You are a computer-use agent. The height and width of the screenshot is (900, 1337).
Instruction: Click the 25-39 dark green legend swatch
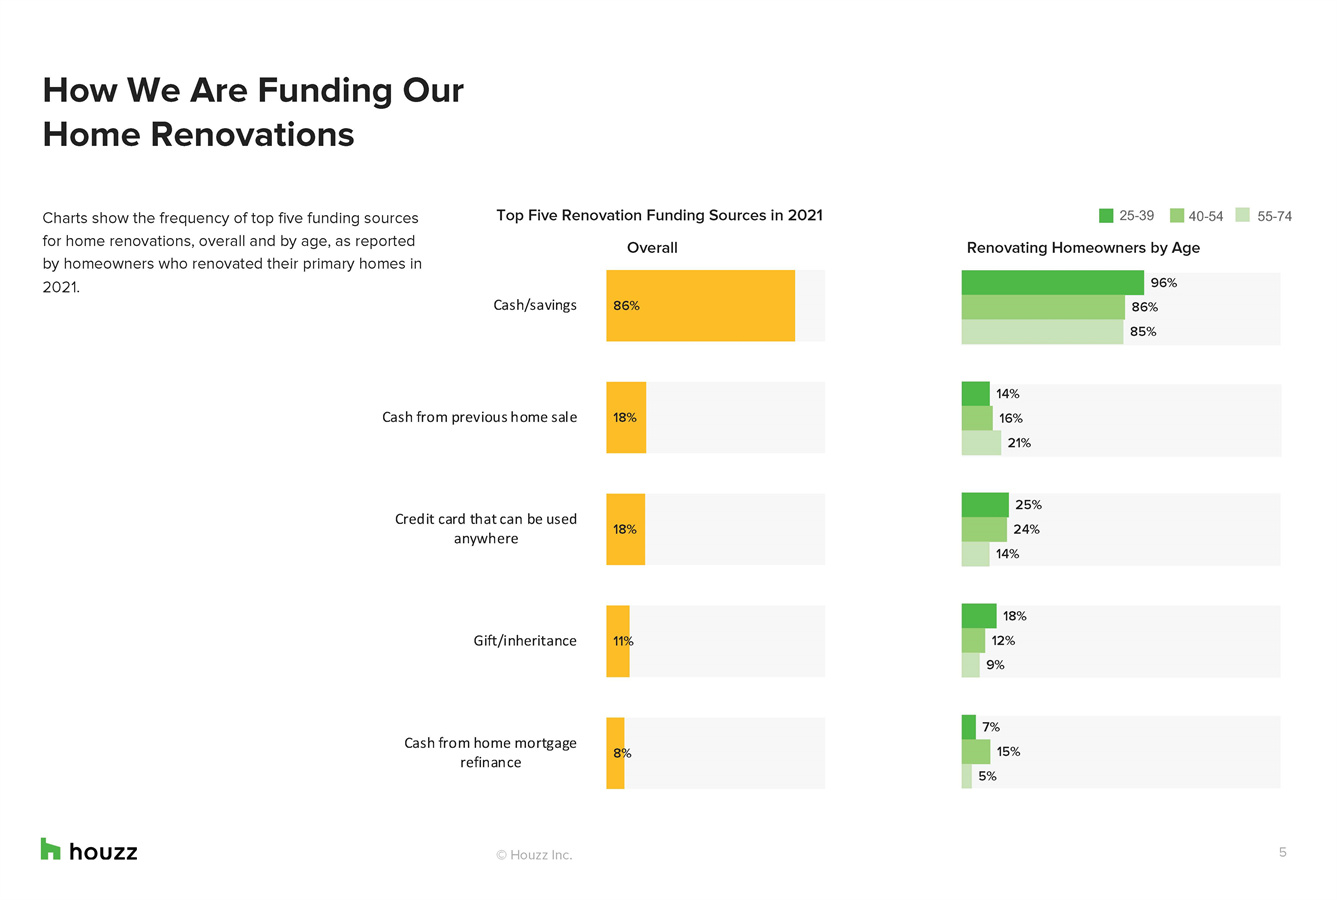1106,216
